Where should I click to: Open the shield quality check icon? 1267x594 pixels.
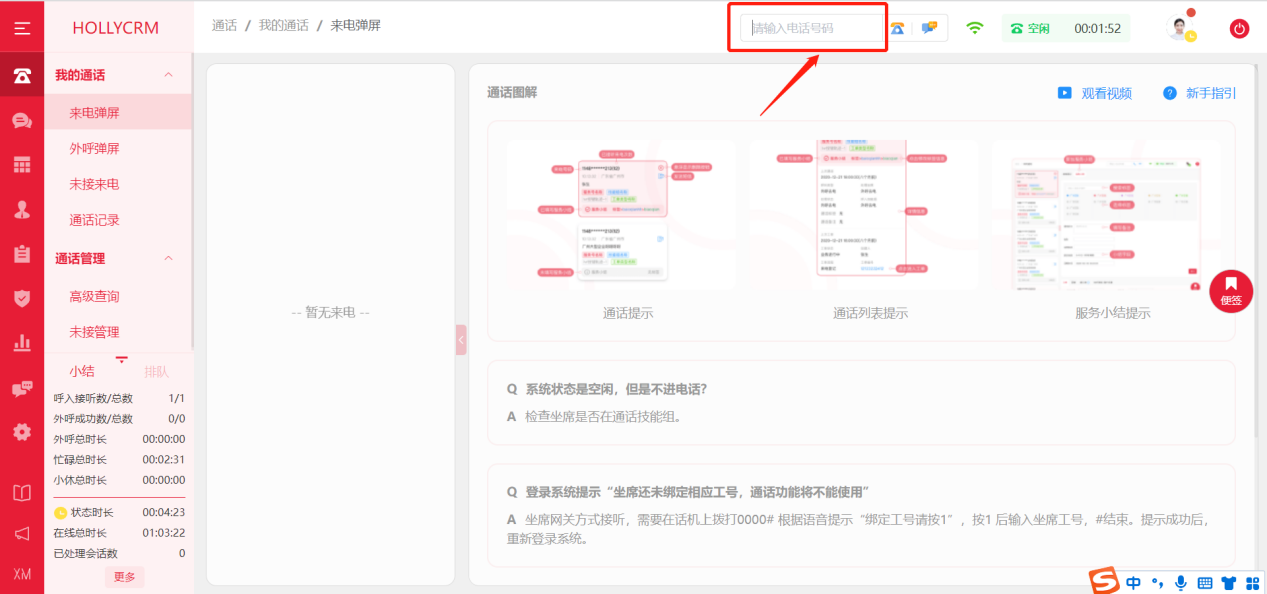click(x=22, y=298)
